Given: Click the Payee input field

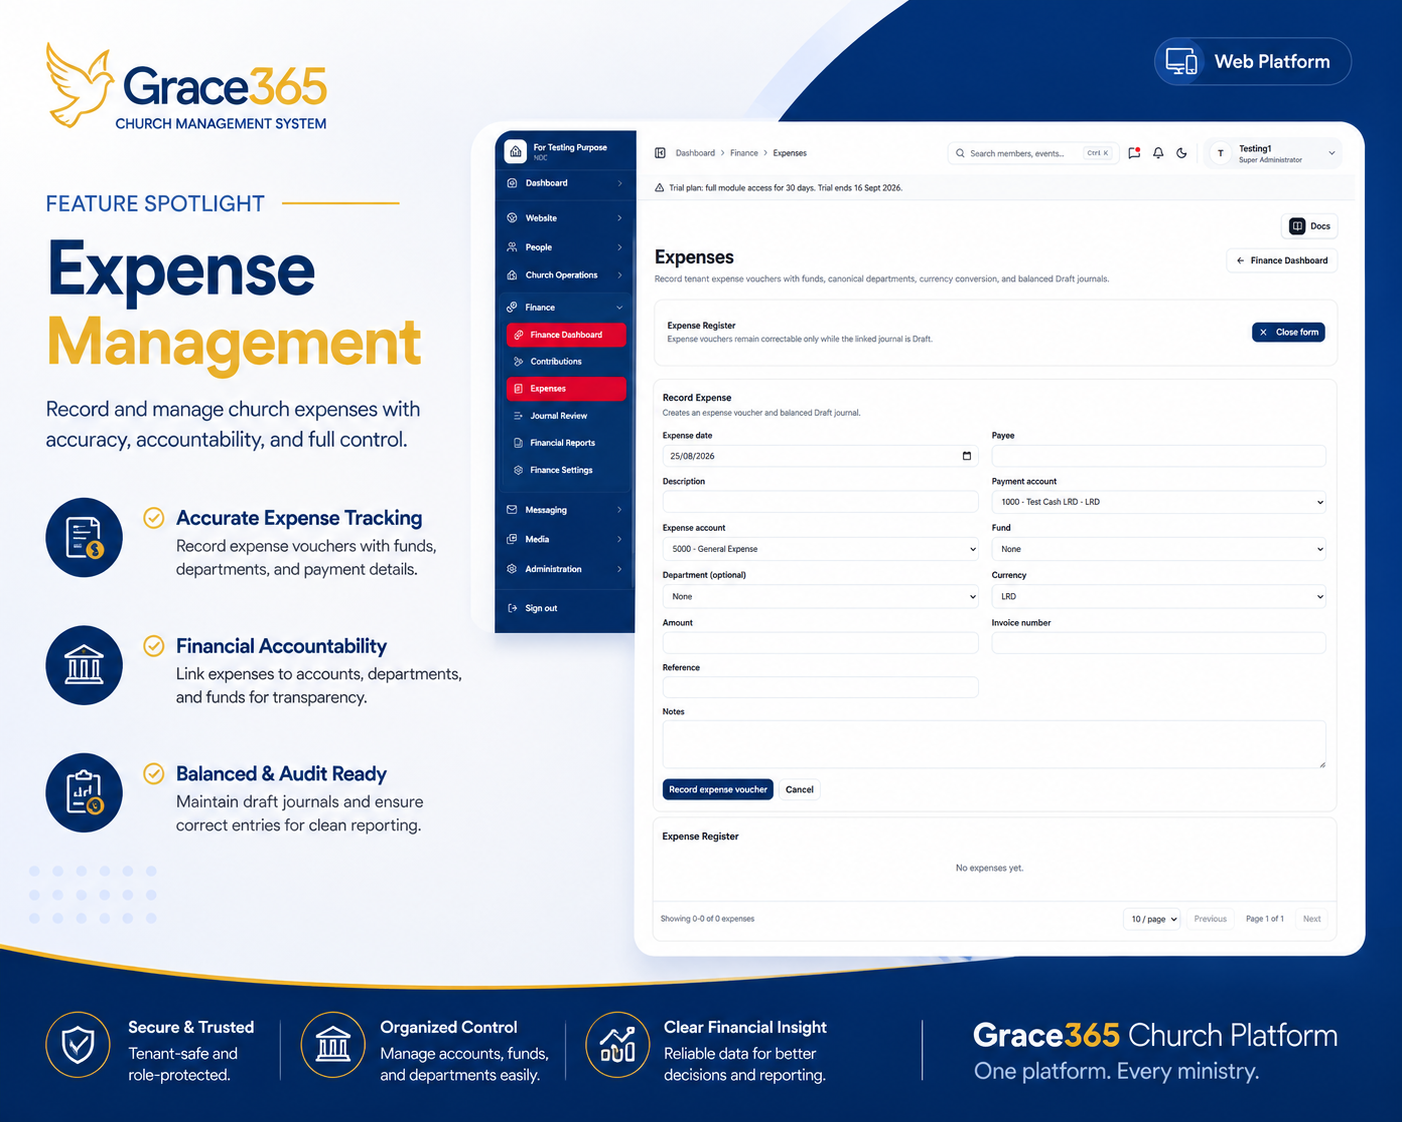Looking at the screenshot, I should click(1159, 456).
